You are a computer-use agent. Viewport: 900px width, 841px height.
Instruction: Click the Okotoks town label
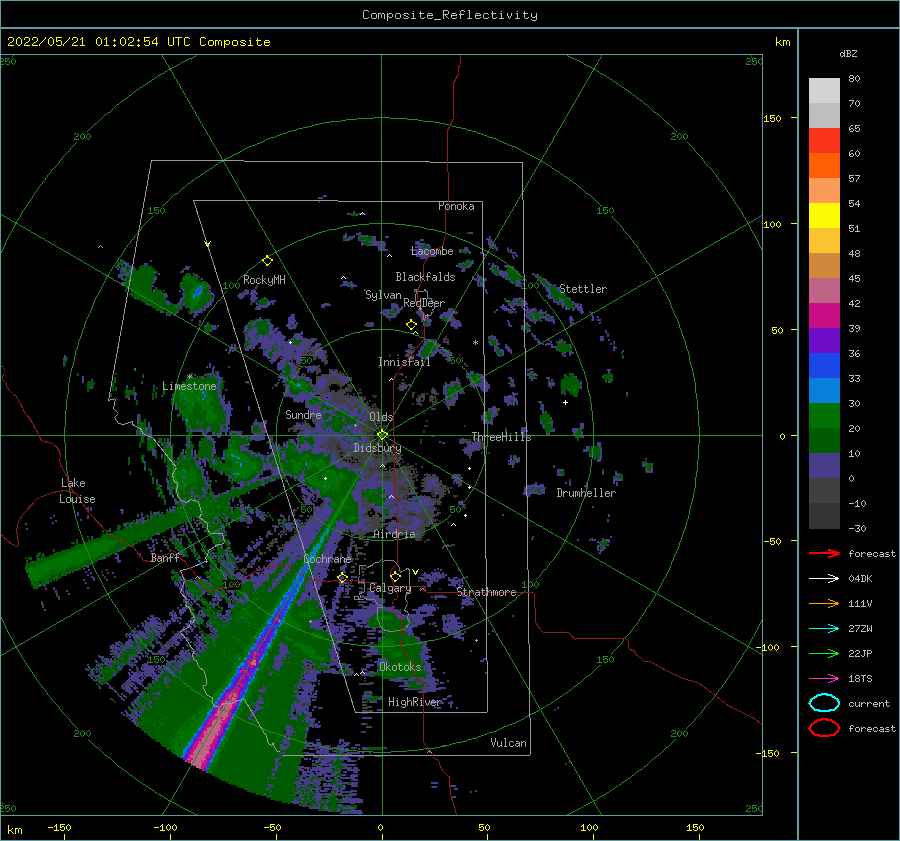coord(400,667)
